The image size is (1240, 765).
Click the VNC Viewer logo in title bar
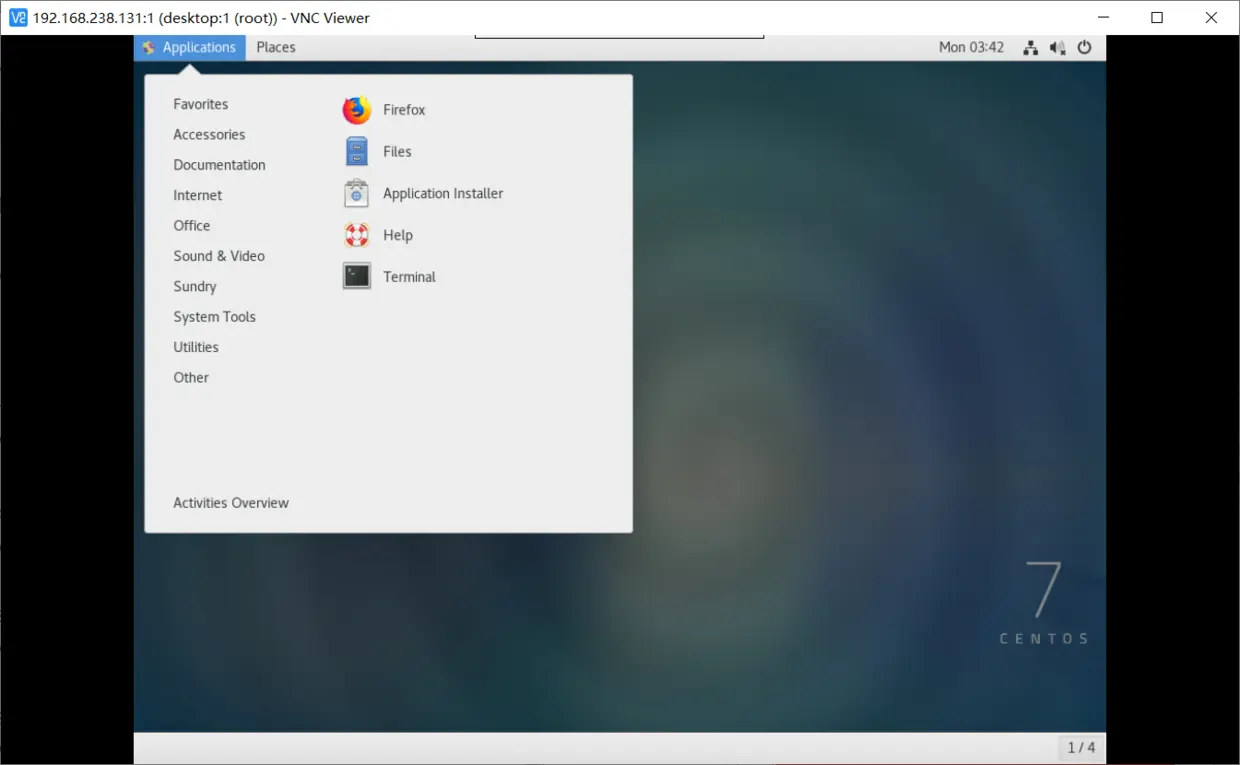tap(18, 17)
